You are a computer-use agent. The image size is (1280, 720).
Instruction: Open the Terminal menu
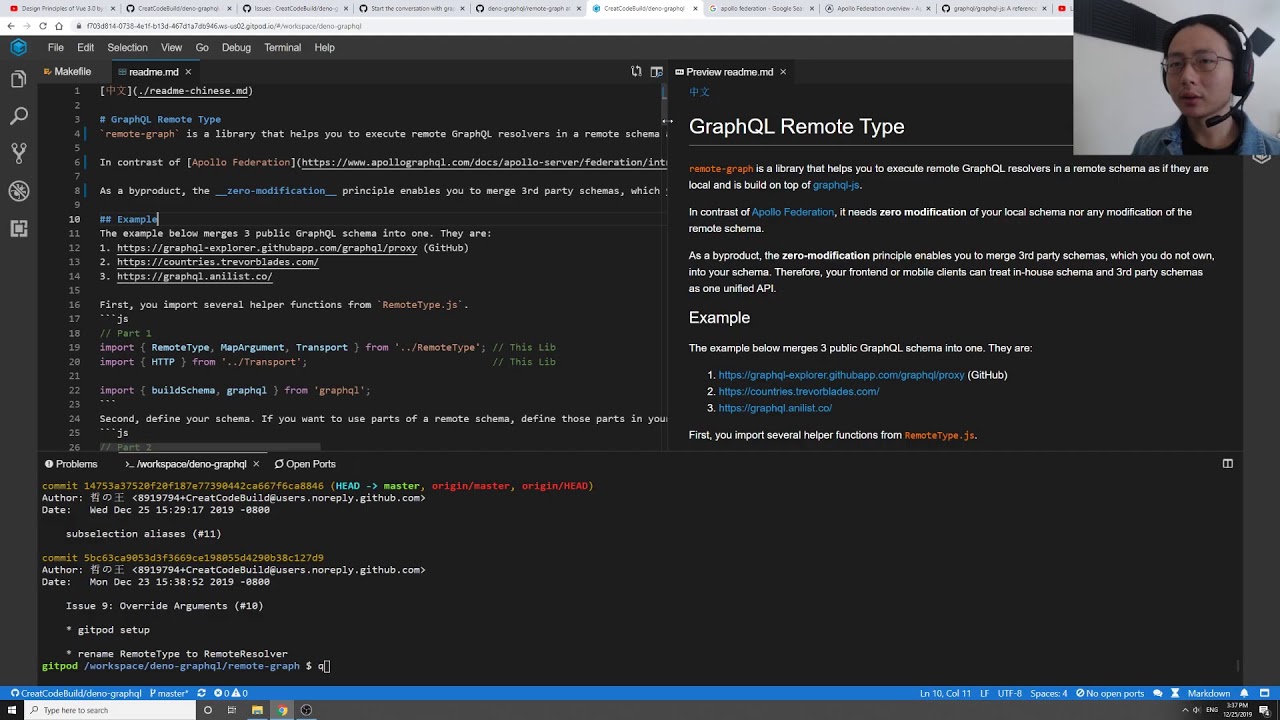pos(282,47)
